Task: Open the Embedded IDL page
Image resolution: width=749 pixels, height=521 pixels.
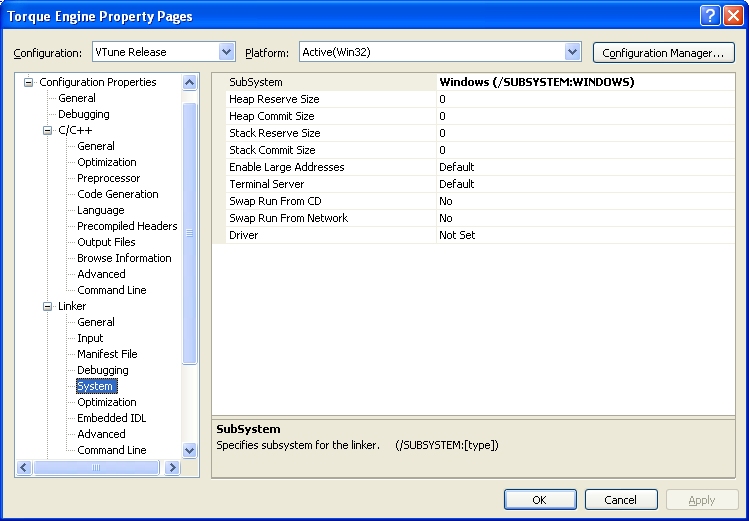Action: 111,418
